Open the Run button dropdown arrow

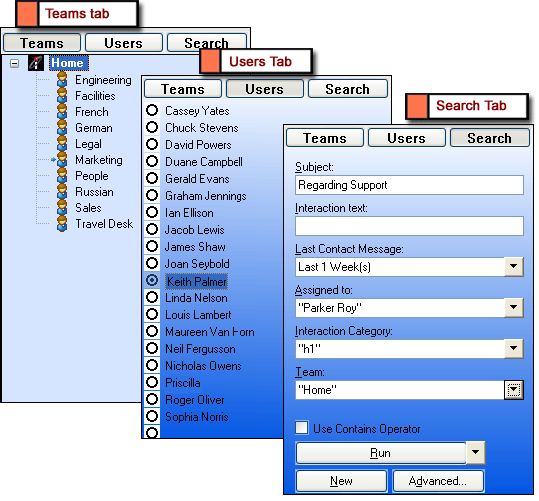[x=475, y=453]
